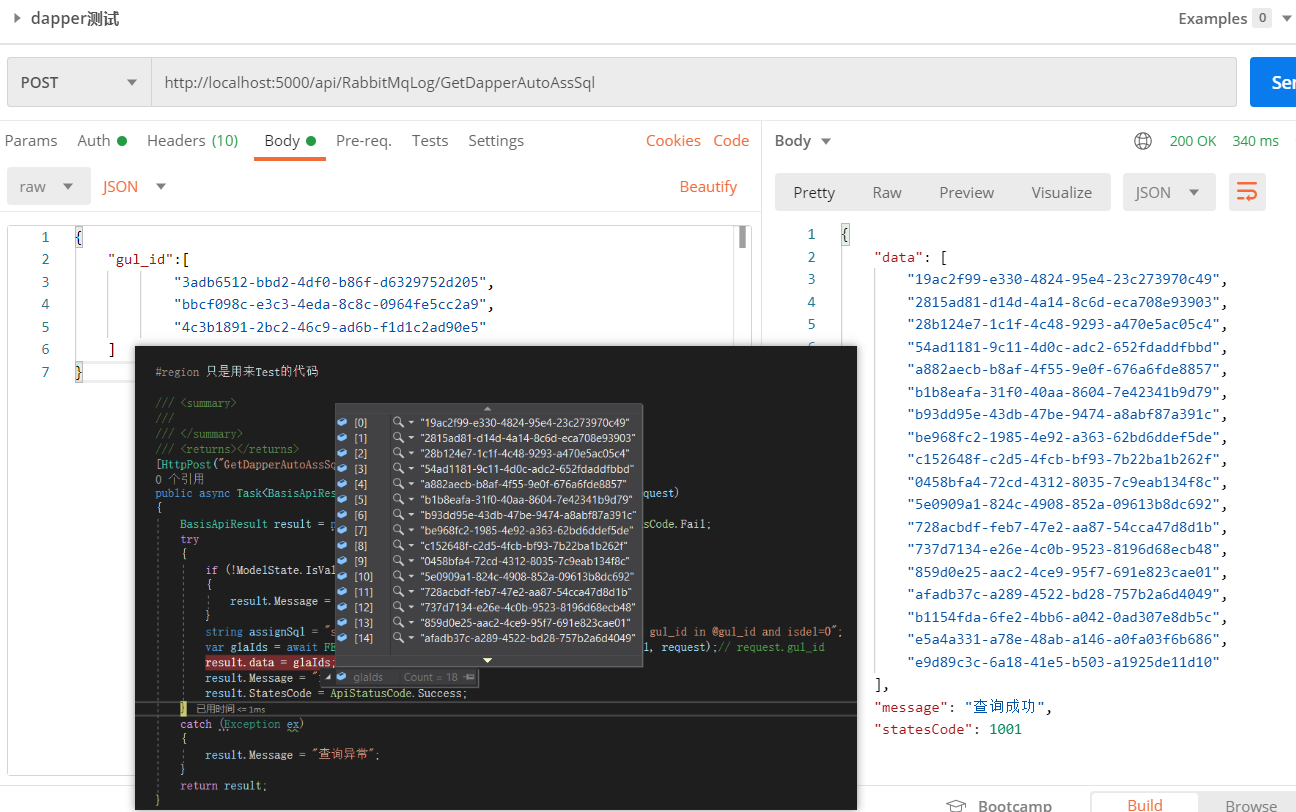The width and height of the screenshot is (1296, 812).
Task: Open the Tests tab
Action: (x=430, y=141)
